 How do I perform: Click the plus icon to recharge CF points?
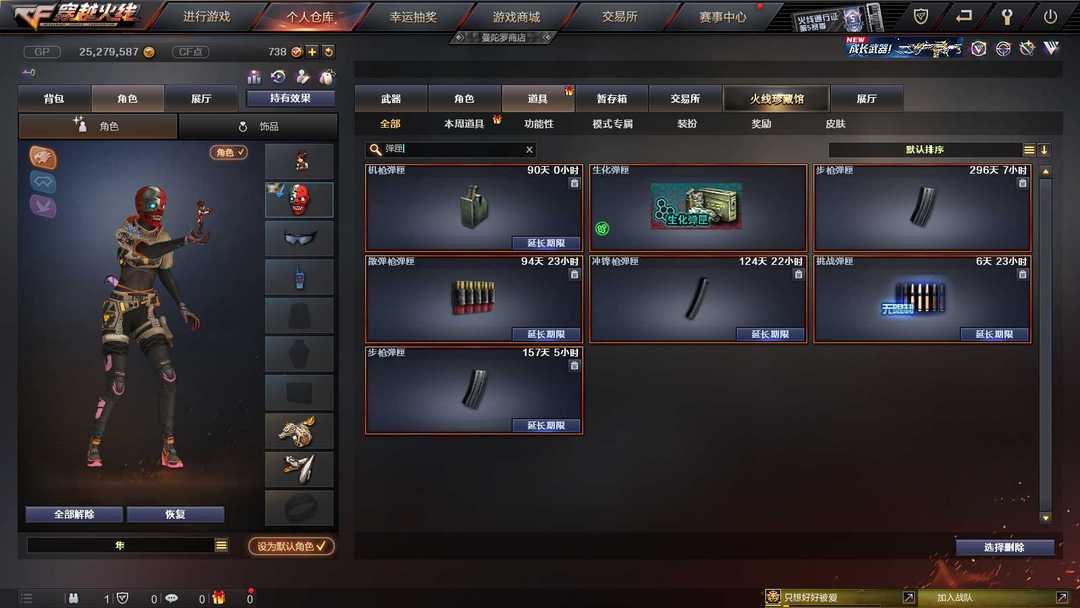[x=312, y=52]
